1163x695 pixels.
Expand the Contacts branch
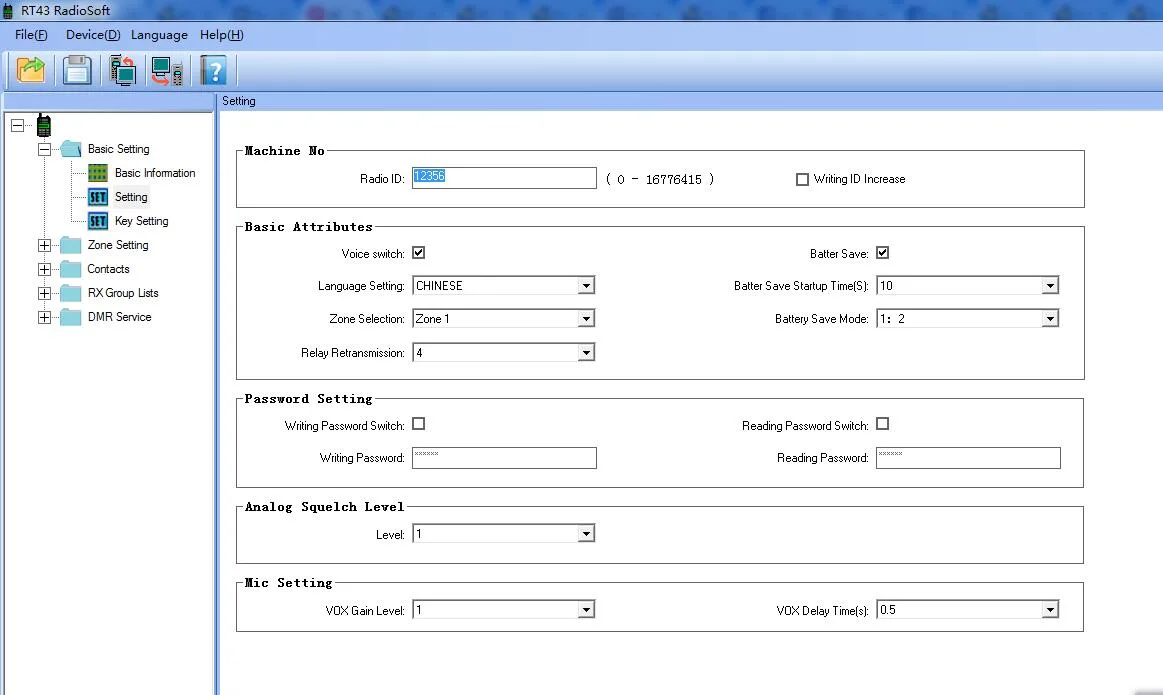click(43, 268)
